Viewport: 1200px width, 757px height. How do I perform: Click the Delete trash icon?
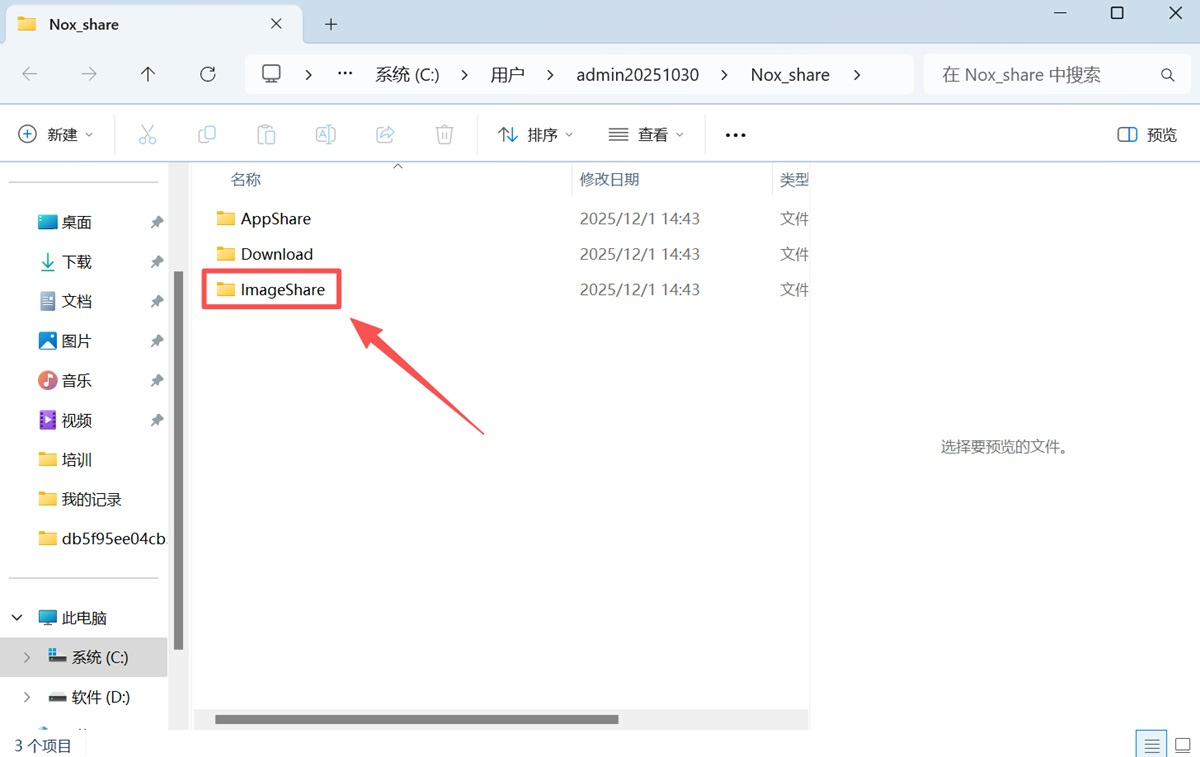[444, 134]
